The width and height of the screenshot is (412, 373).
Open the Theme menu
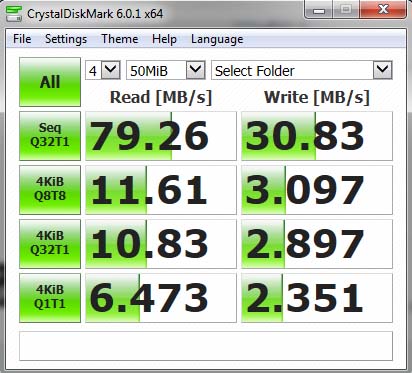(x=120, y=39)
